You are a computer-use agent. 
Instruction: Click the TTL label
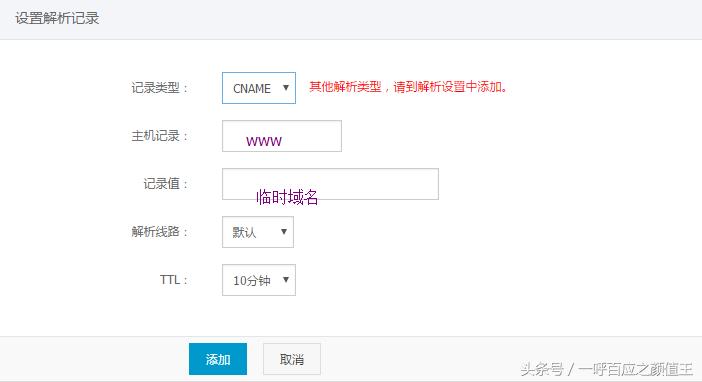pos(174,280)
